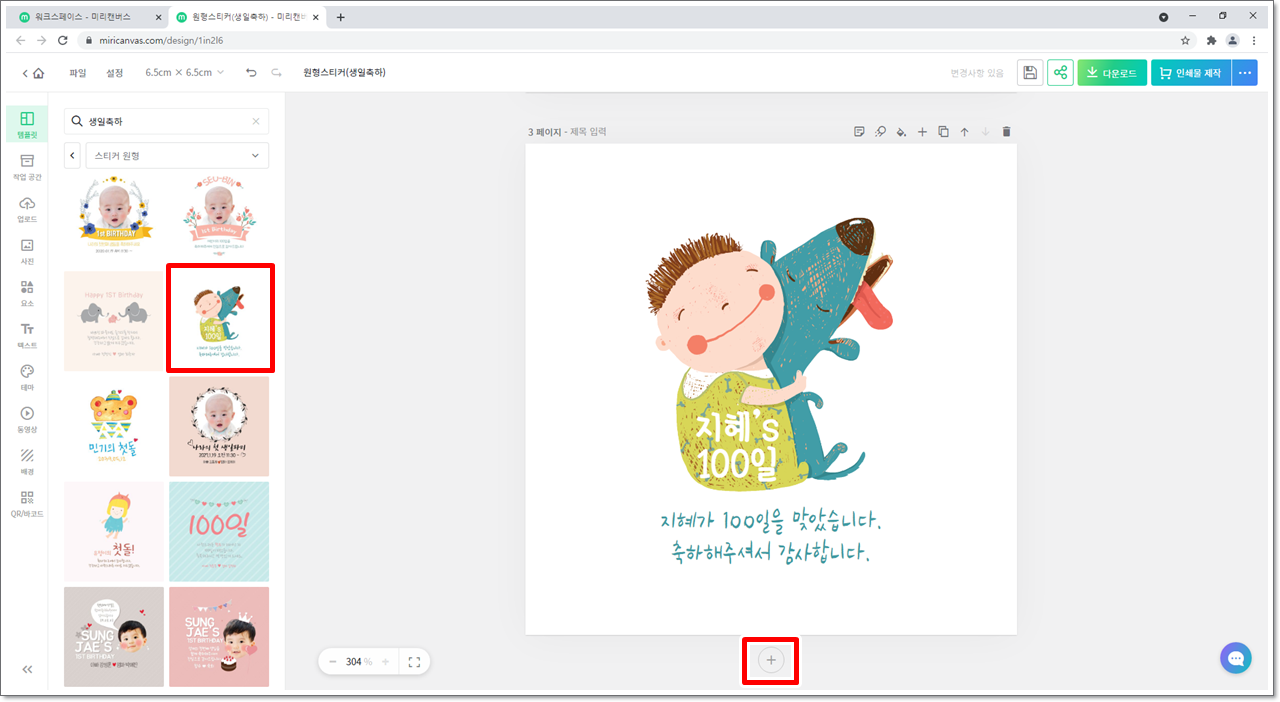Open the 사진 sidebar panel
This screenshot has width=1280, height=702.
point(27,251)
